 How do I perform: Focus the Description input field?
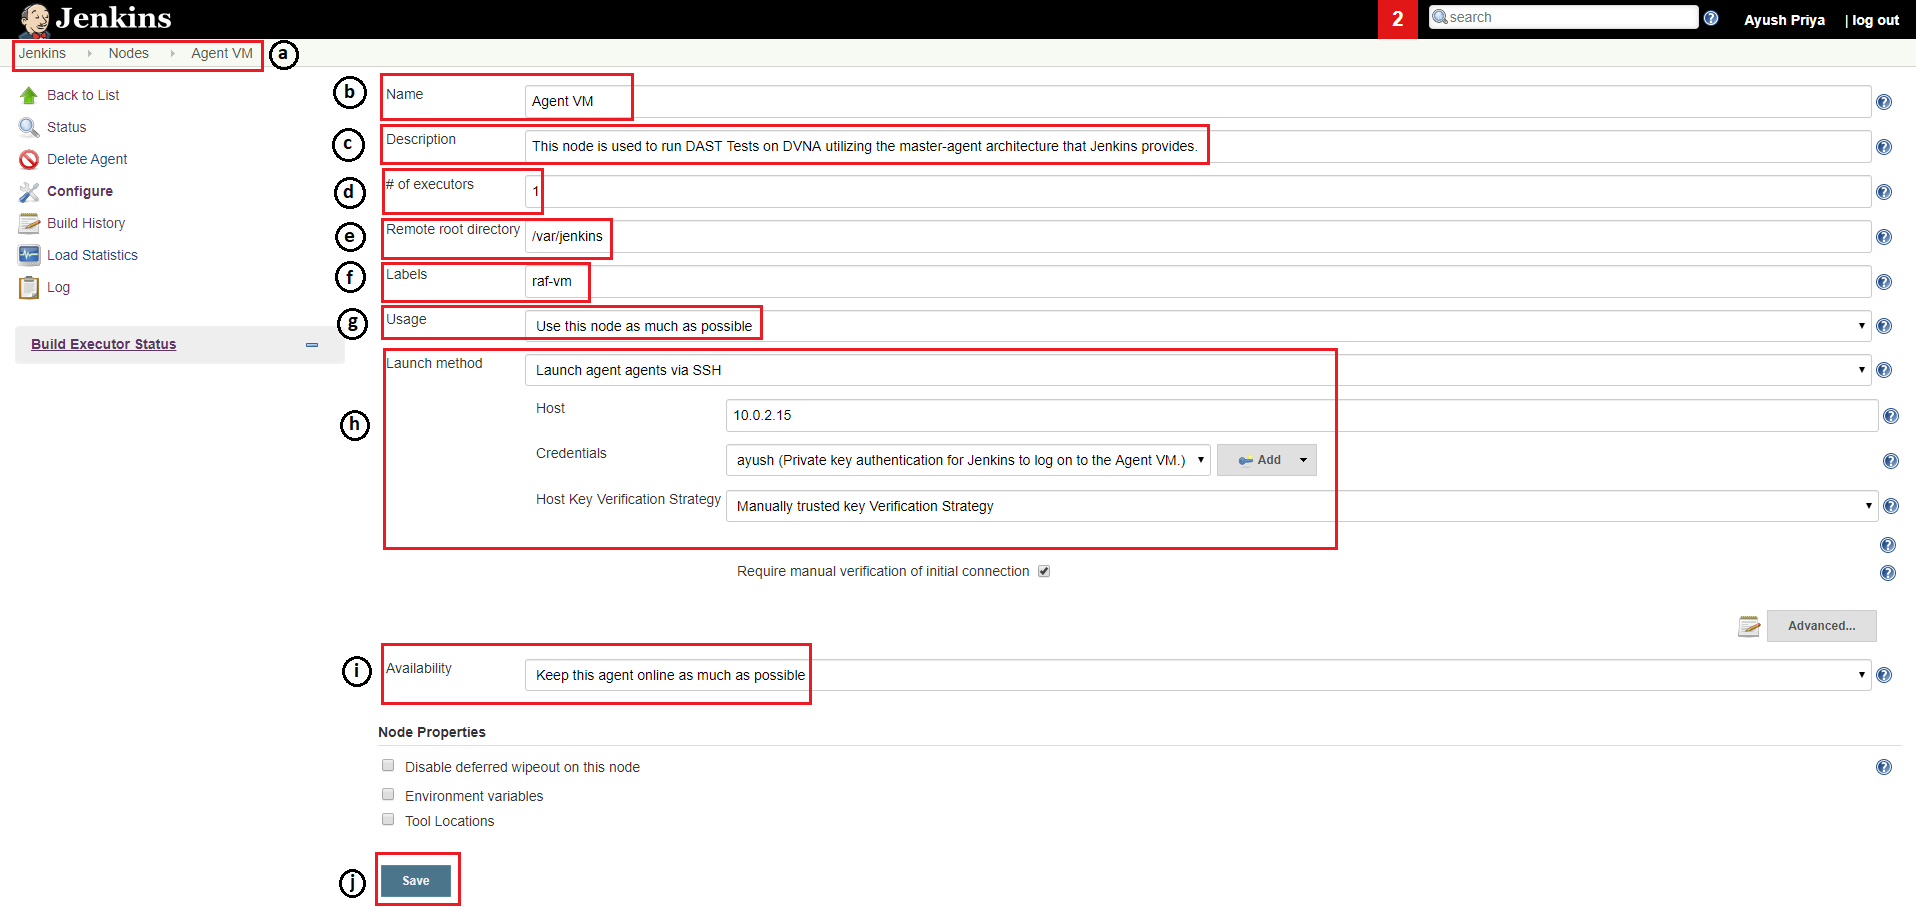tap(1198, 146)
